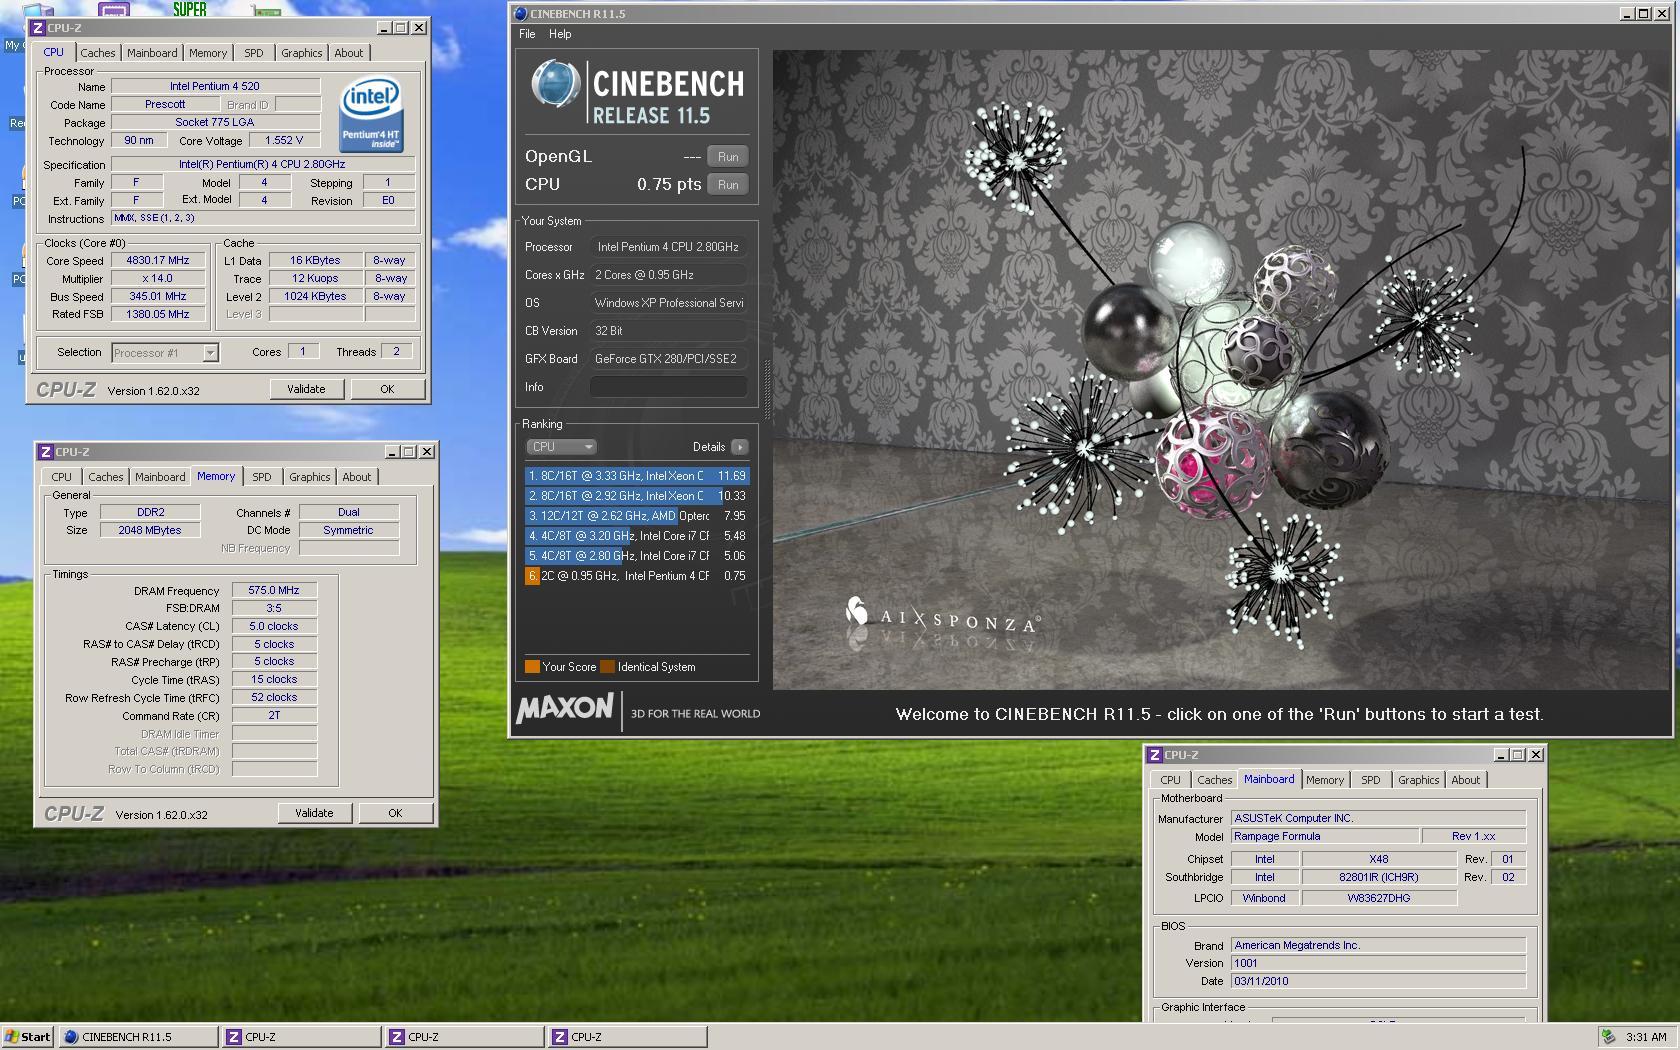The height and width of the screenshot is (1050, 1680).
Task: Click the rendered Cinebench scene image
Action: click(1221, 370)
